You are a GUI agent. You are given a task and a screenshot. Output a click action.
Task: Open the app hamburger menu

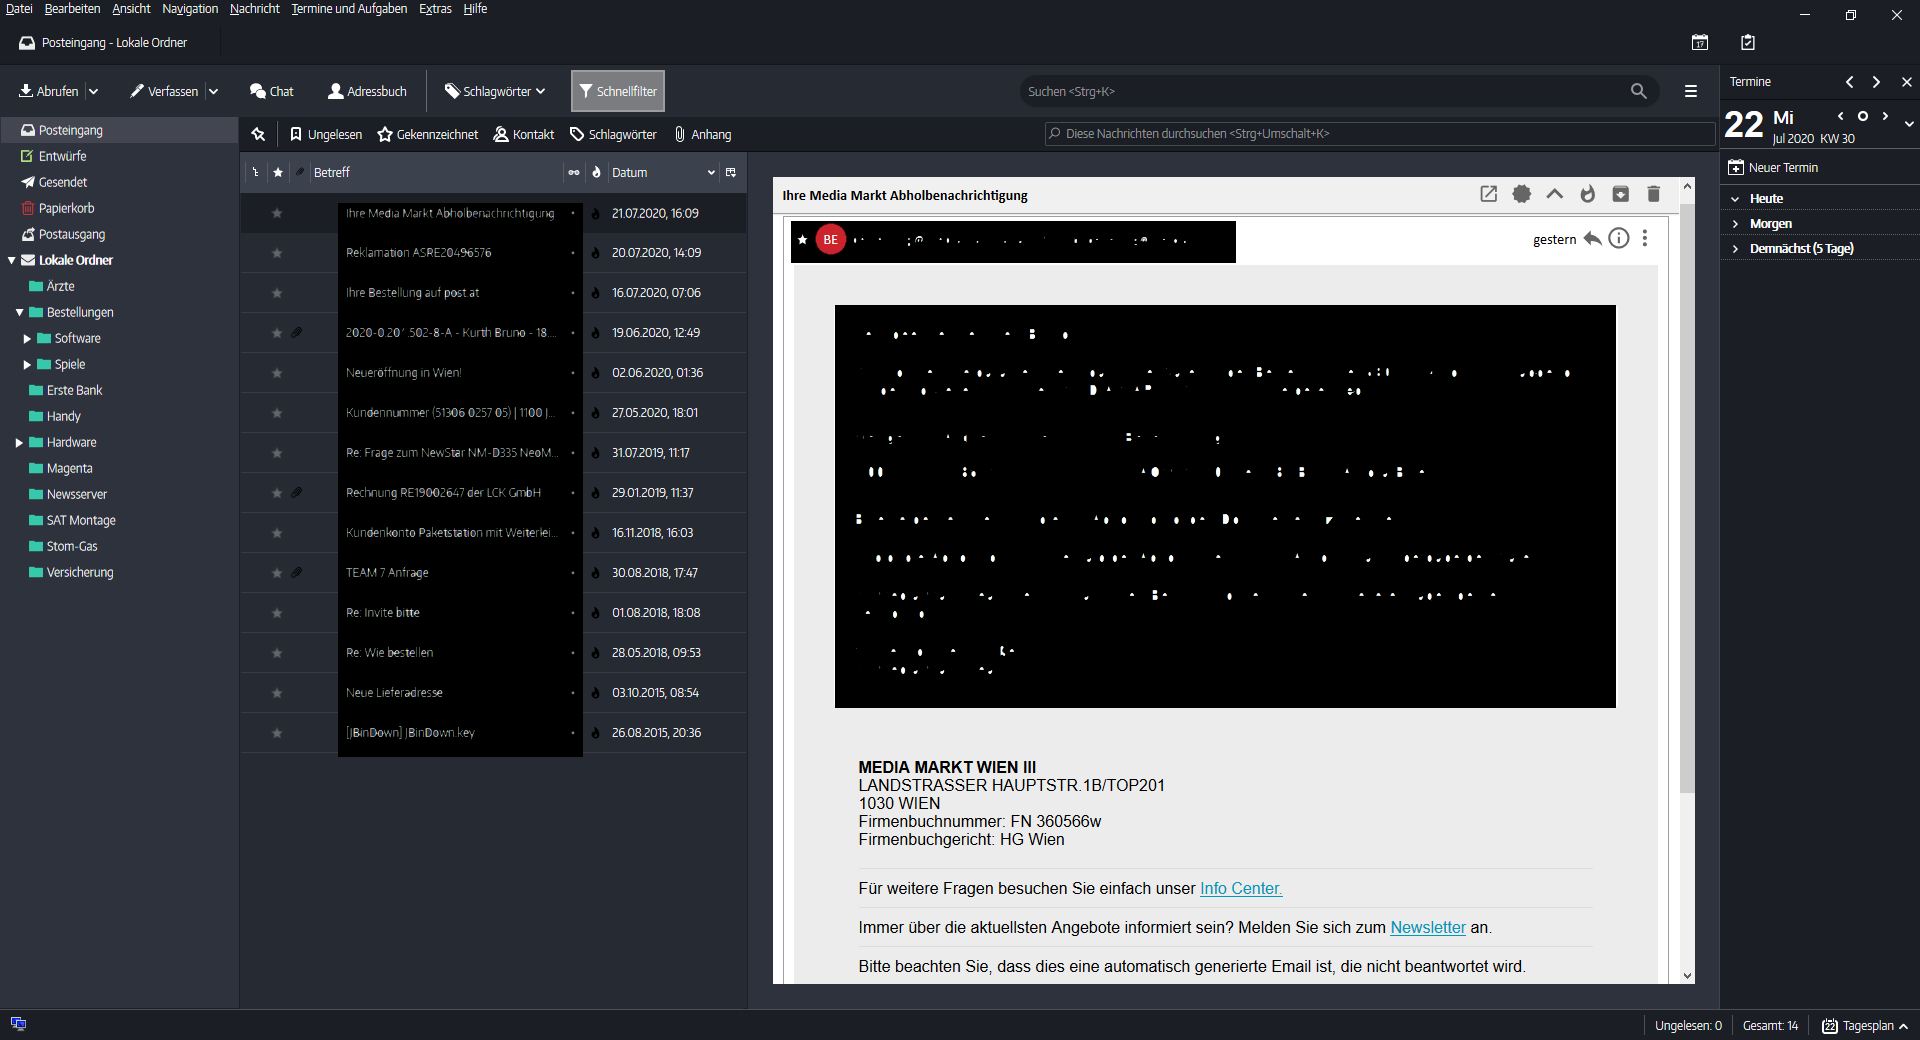click(1691, 91)
